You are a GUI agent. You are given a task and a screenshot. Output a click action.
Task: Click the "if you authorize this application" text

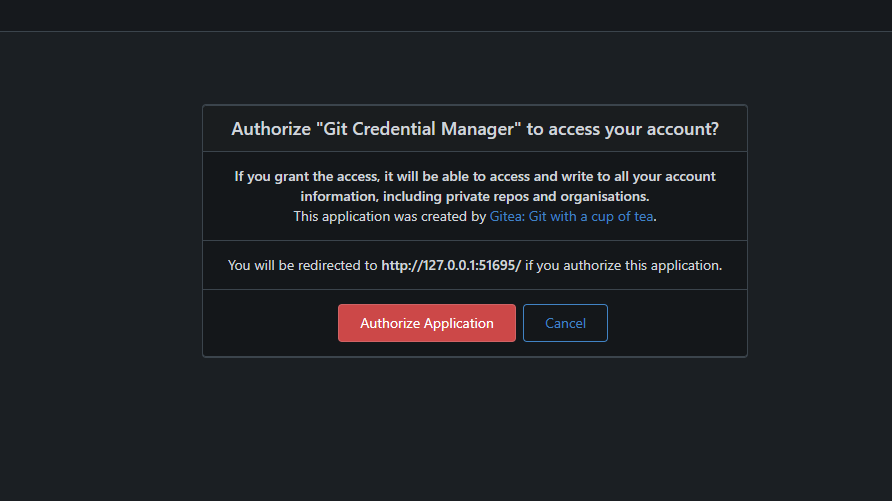coord(623,266)
